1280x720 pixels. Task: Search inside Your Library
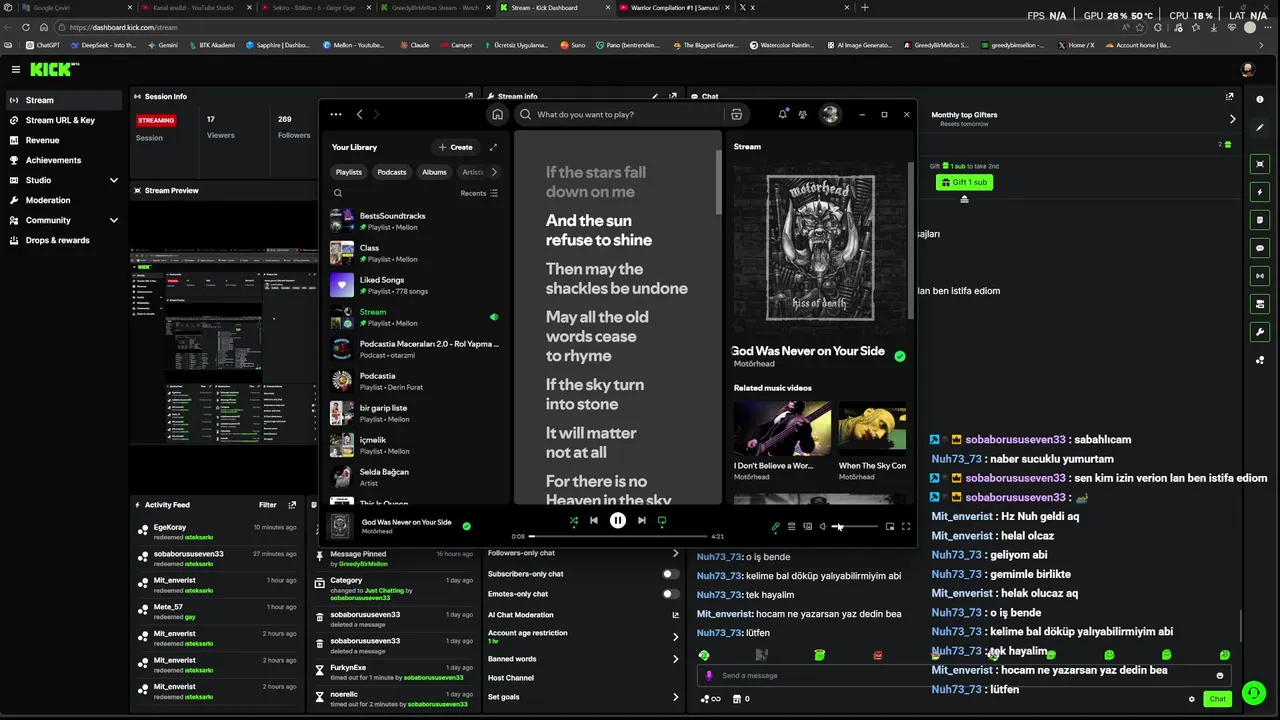tap(338, 193)
